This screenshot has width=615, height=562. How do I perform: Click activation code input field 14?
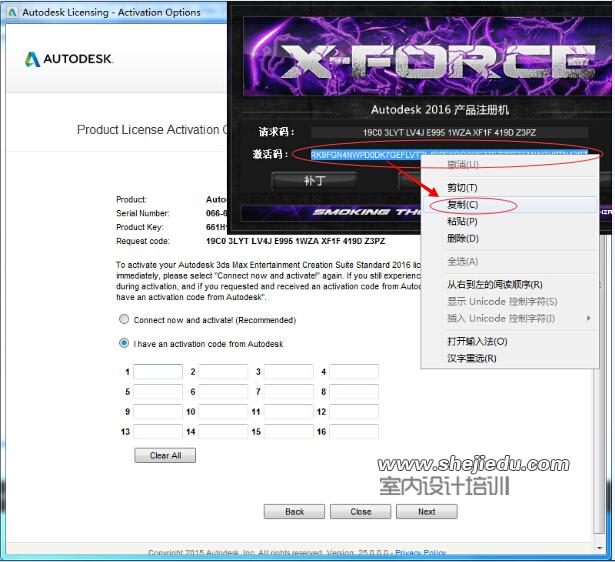(223, 431)
